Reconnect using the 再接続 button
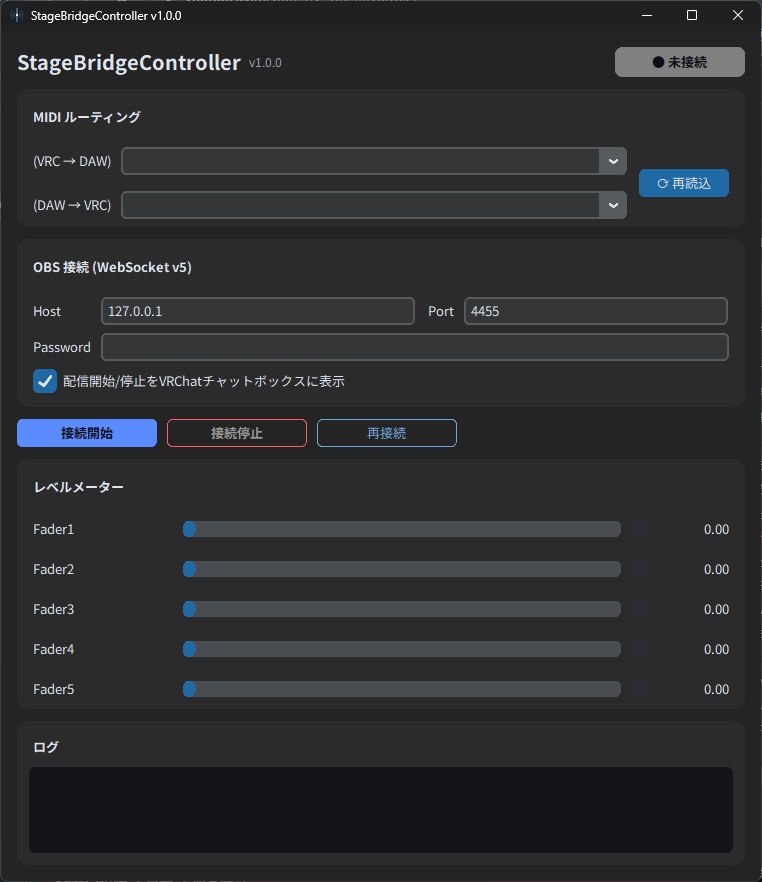 387,433
